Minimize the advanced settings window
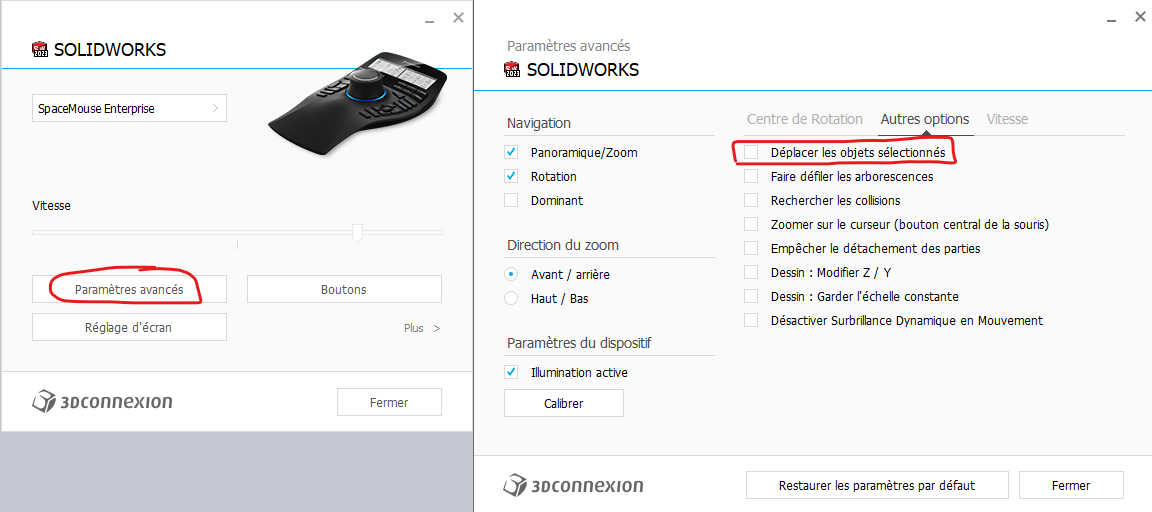This screenshot has height=512, width=1152. point(1111,18)
